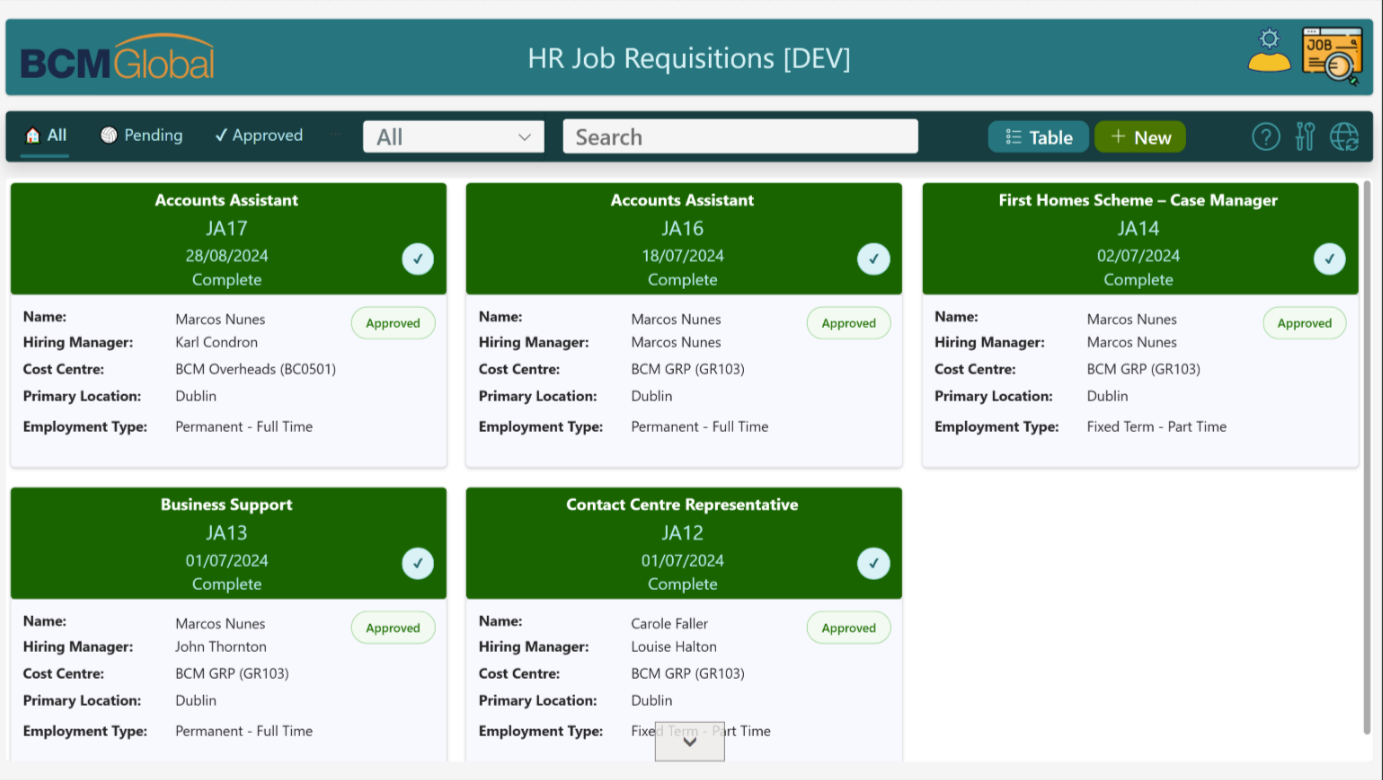Click the checkmark circle on JA13 card
The height and width of the screenshot is (780, 1383).
[x=418, y=563]
